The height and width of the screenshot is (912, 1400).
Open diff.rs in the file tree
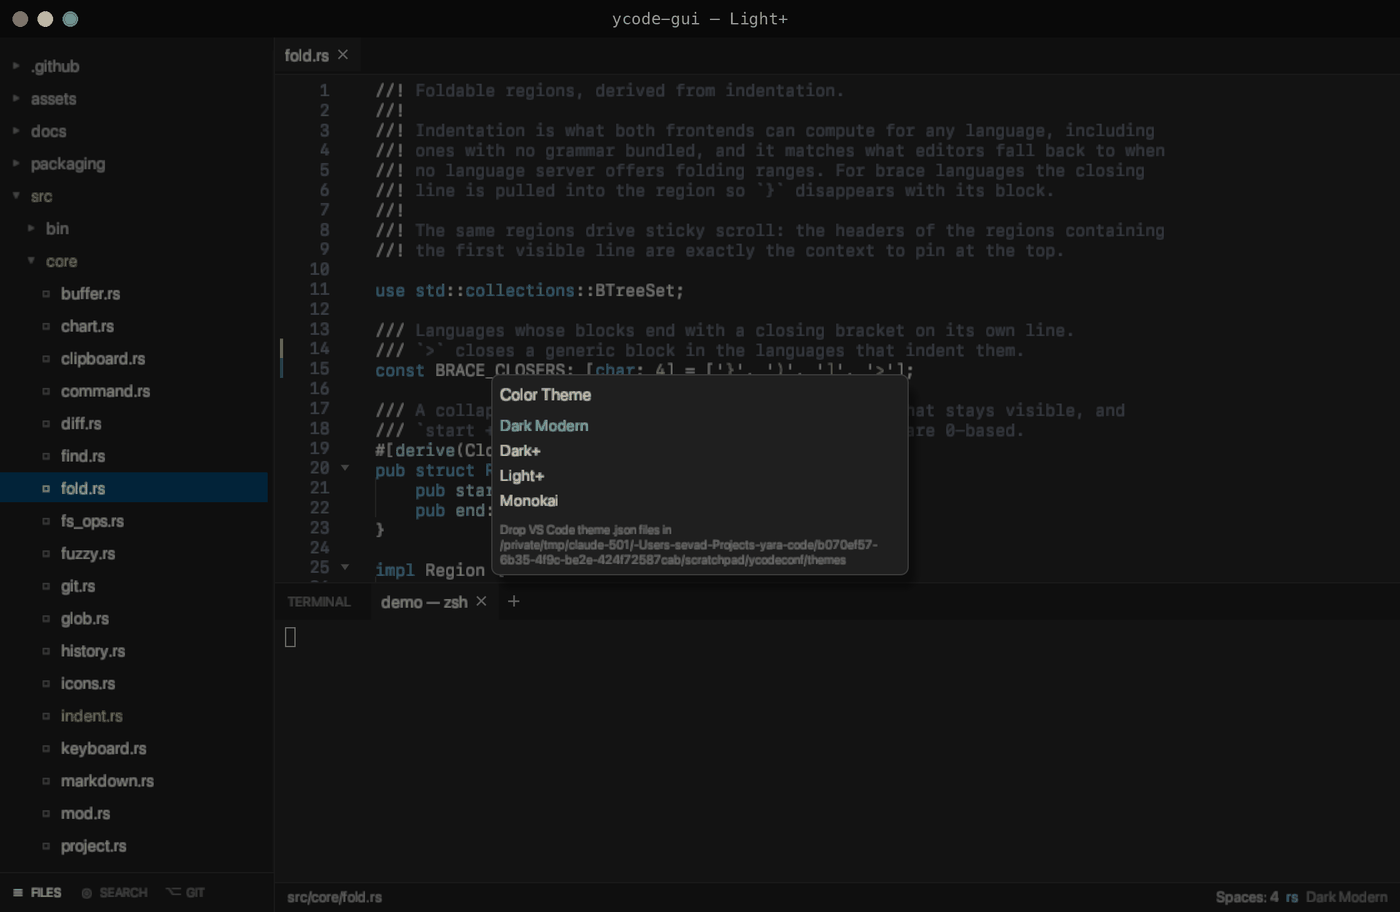81,423
